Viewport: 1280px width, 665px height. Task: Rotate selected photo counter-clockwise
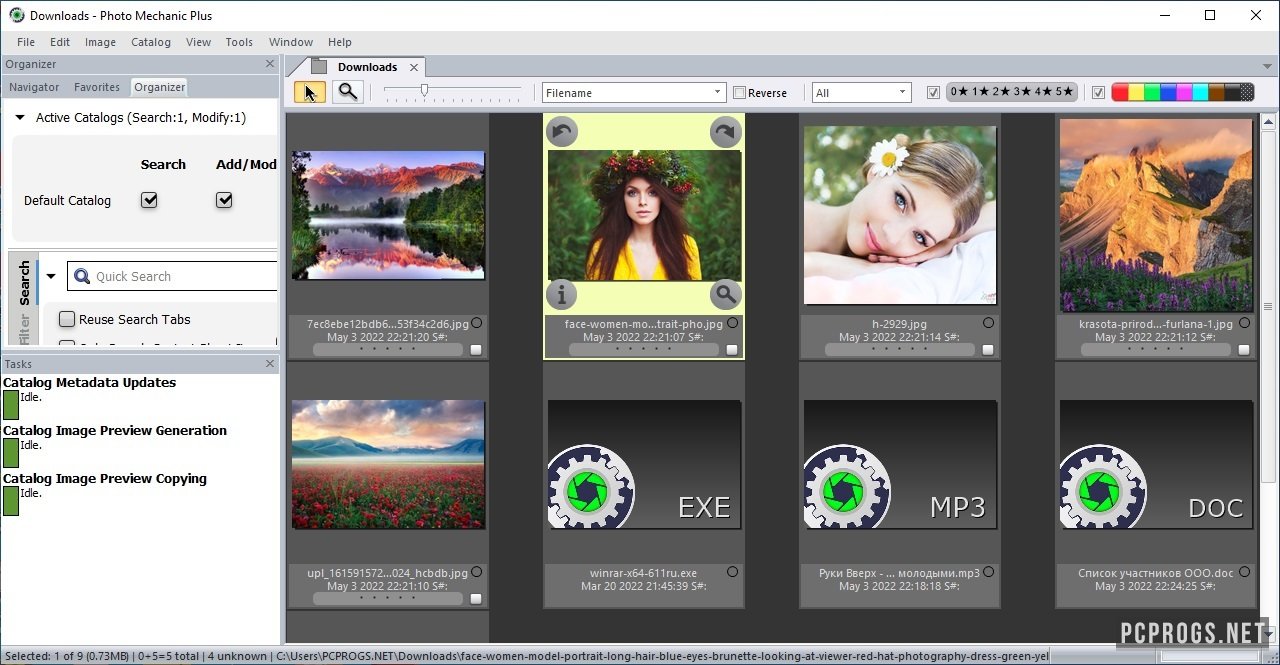(x=562, y=132)
